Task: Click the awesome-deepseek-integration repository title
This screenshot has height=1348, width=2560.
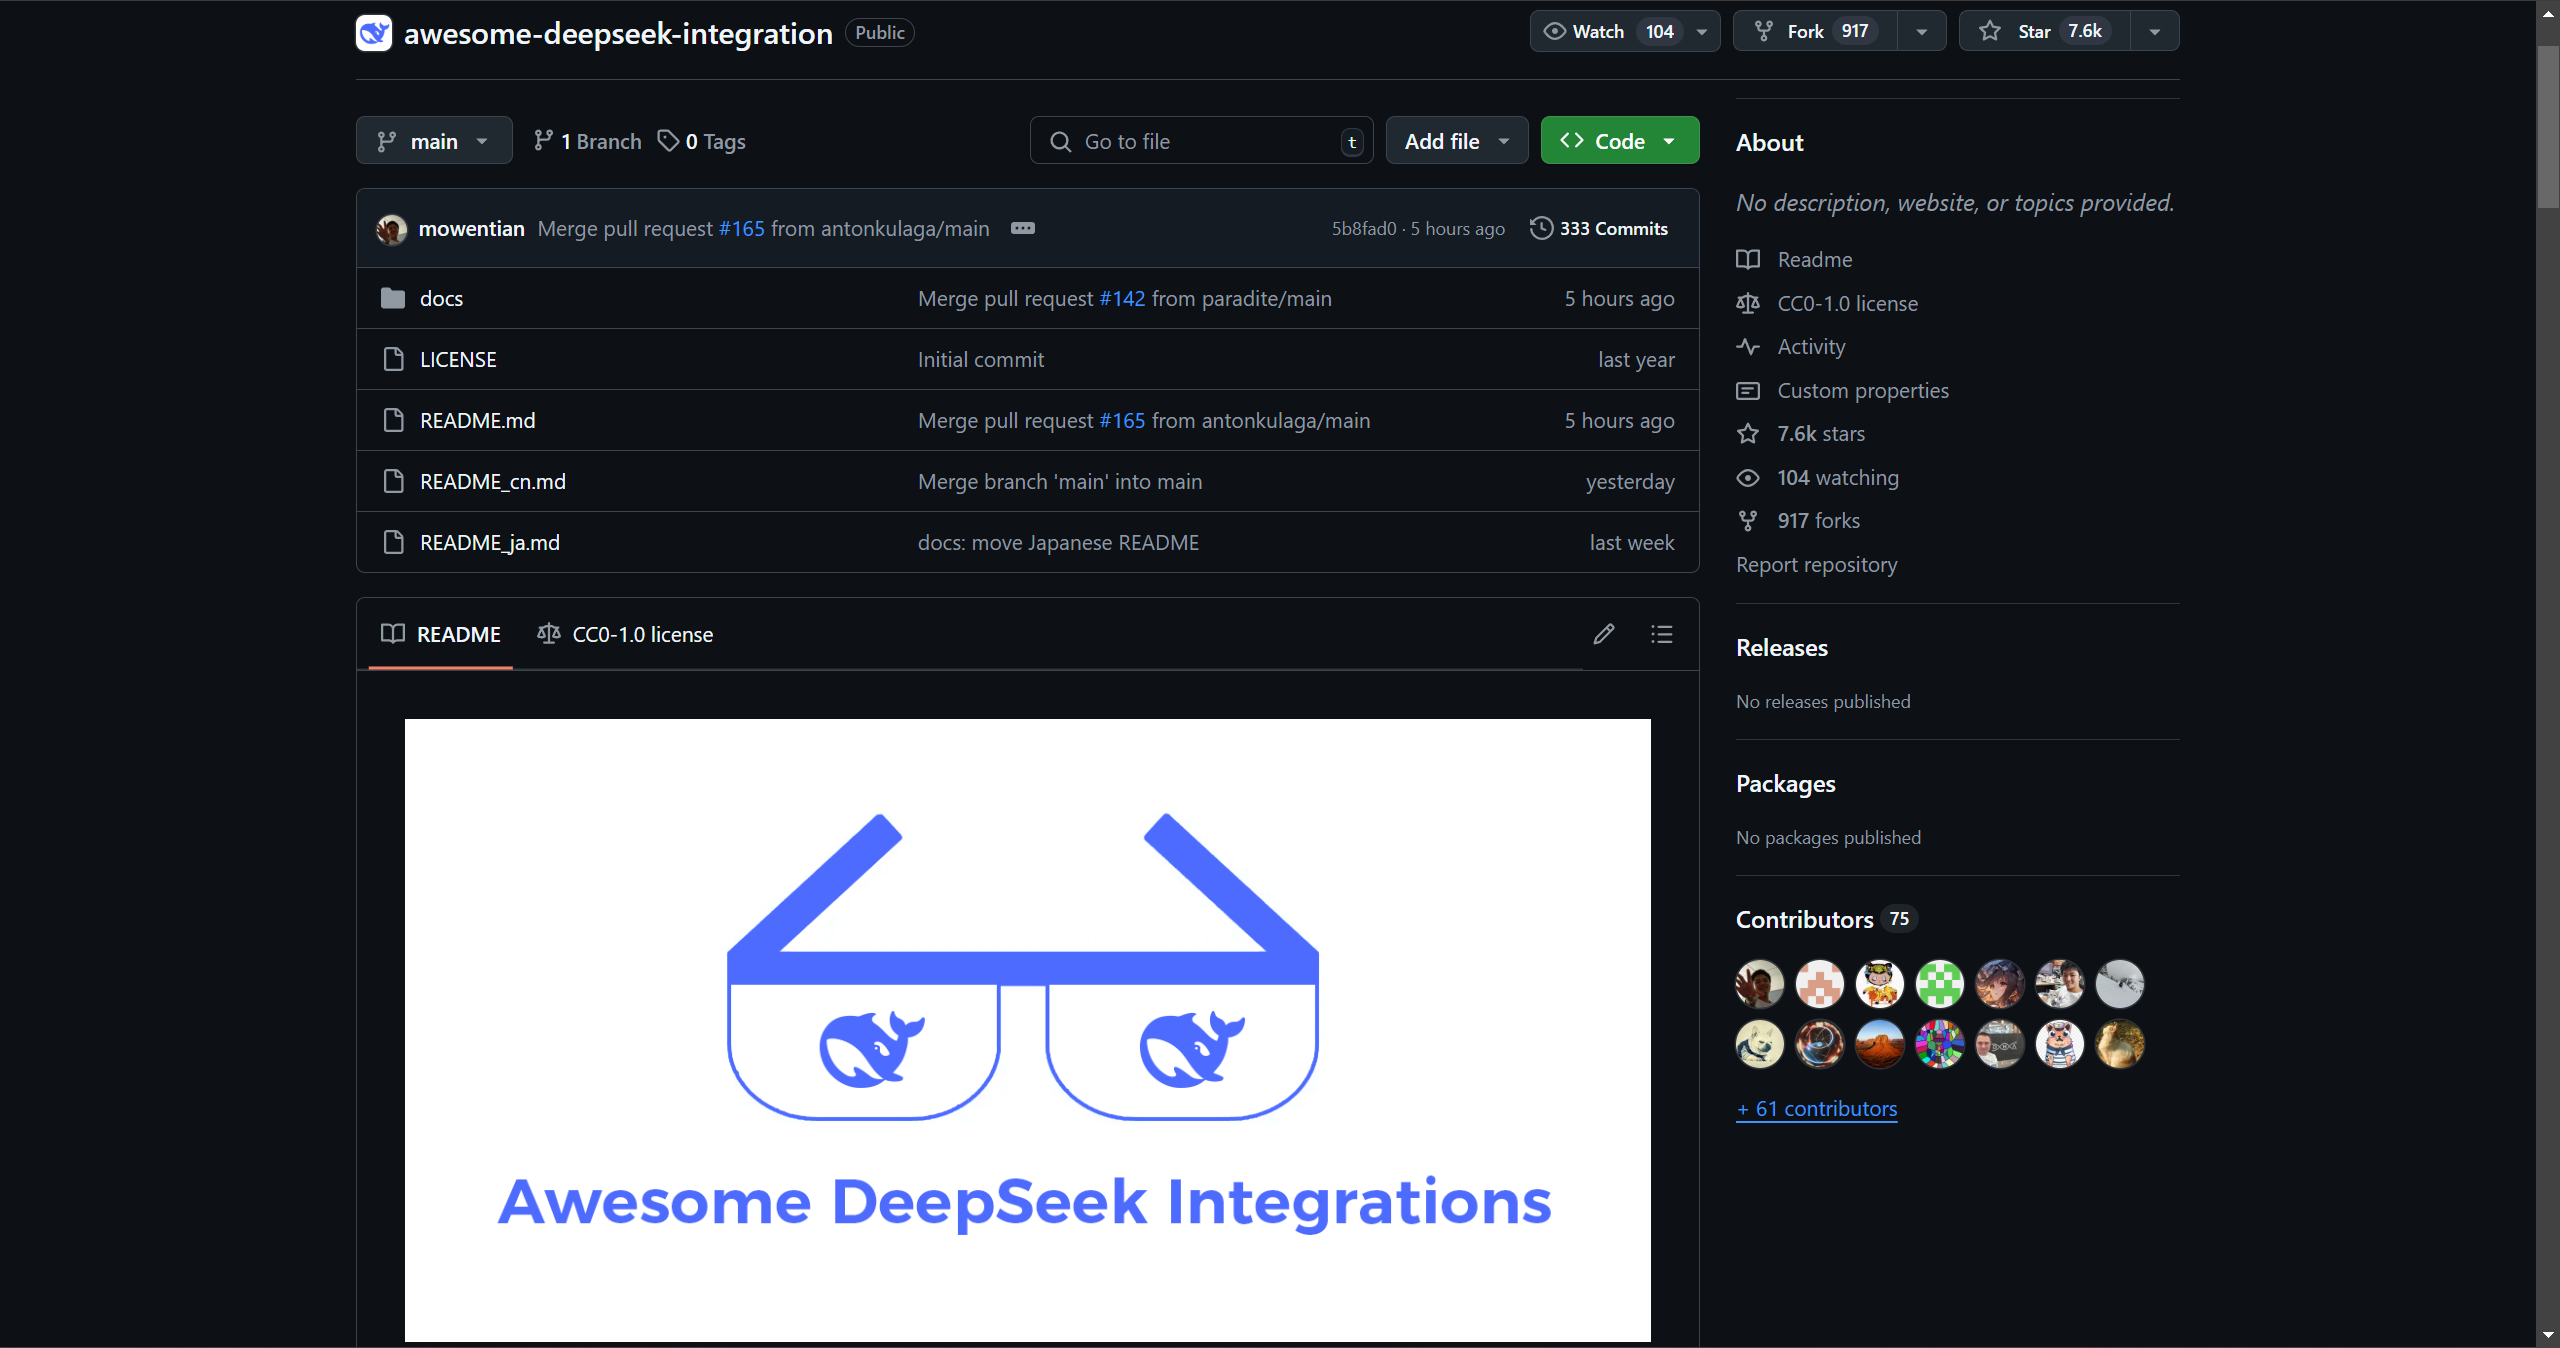Action: tap(618, 33)
